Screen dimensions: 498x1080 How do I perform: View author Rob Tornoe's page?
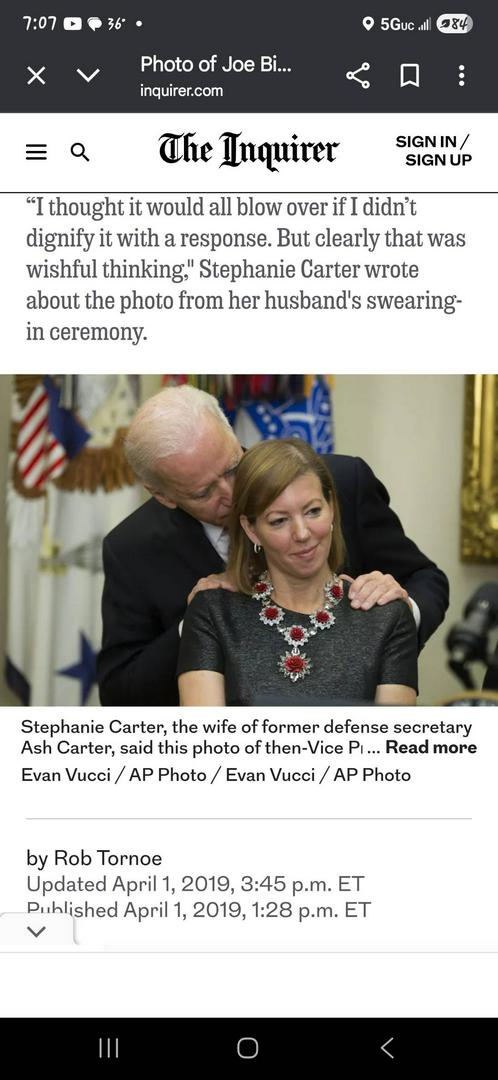coord(108,858)
